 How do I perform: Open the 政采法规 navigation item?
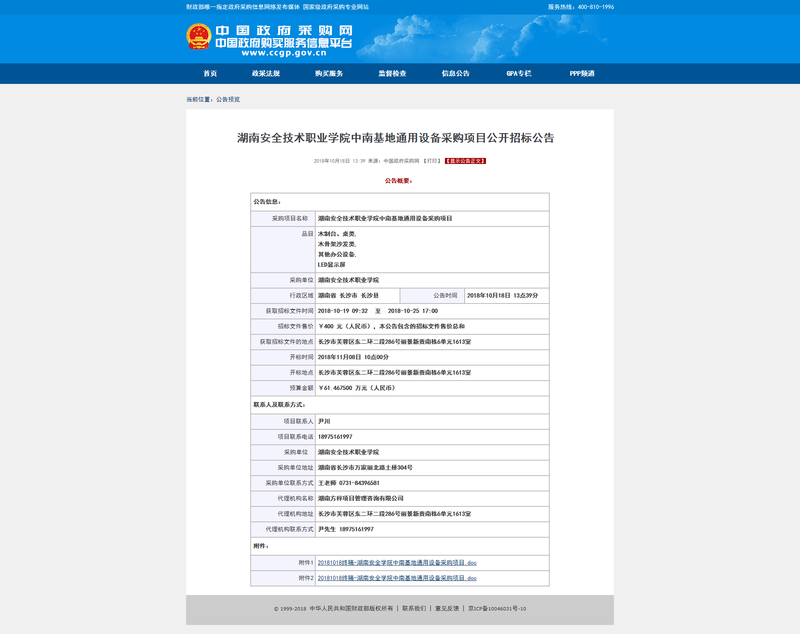pyautogui.click(x=266, y=73)
